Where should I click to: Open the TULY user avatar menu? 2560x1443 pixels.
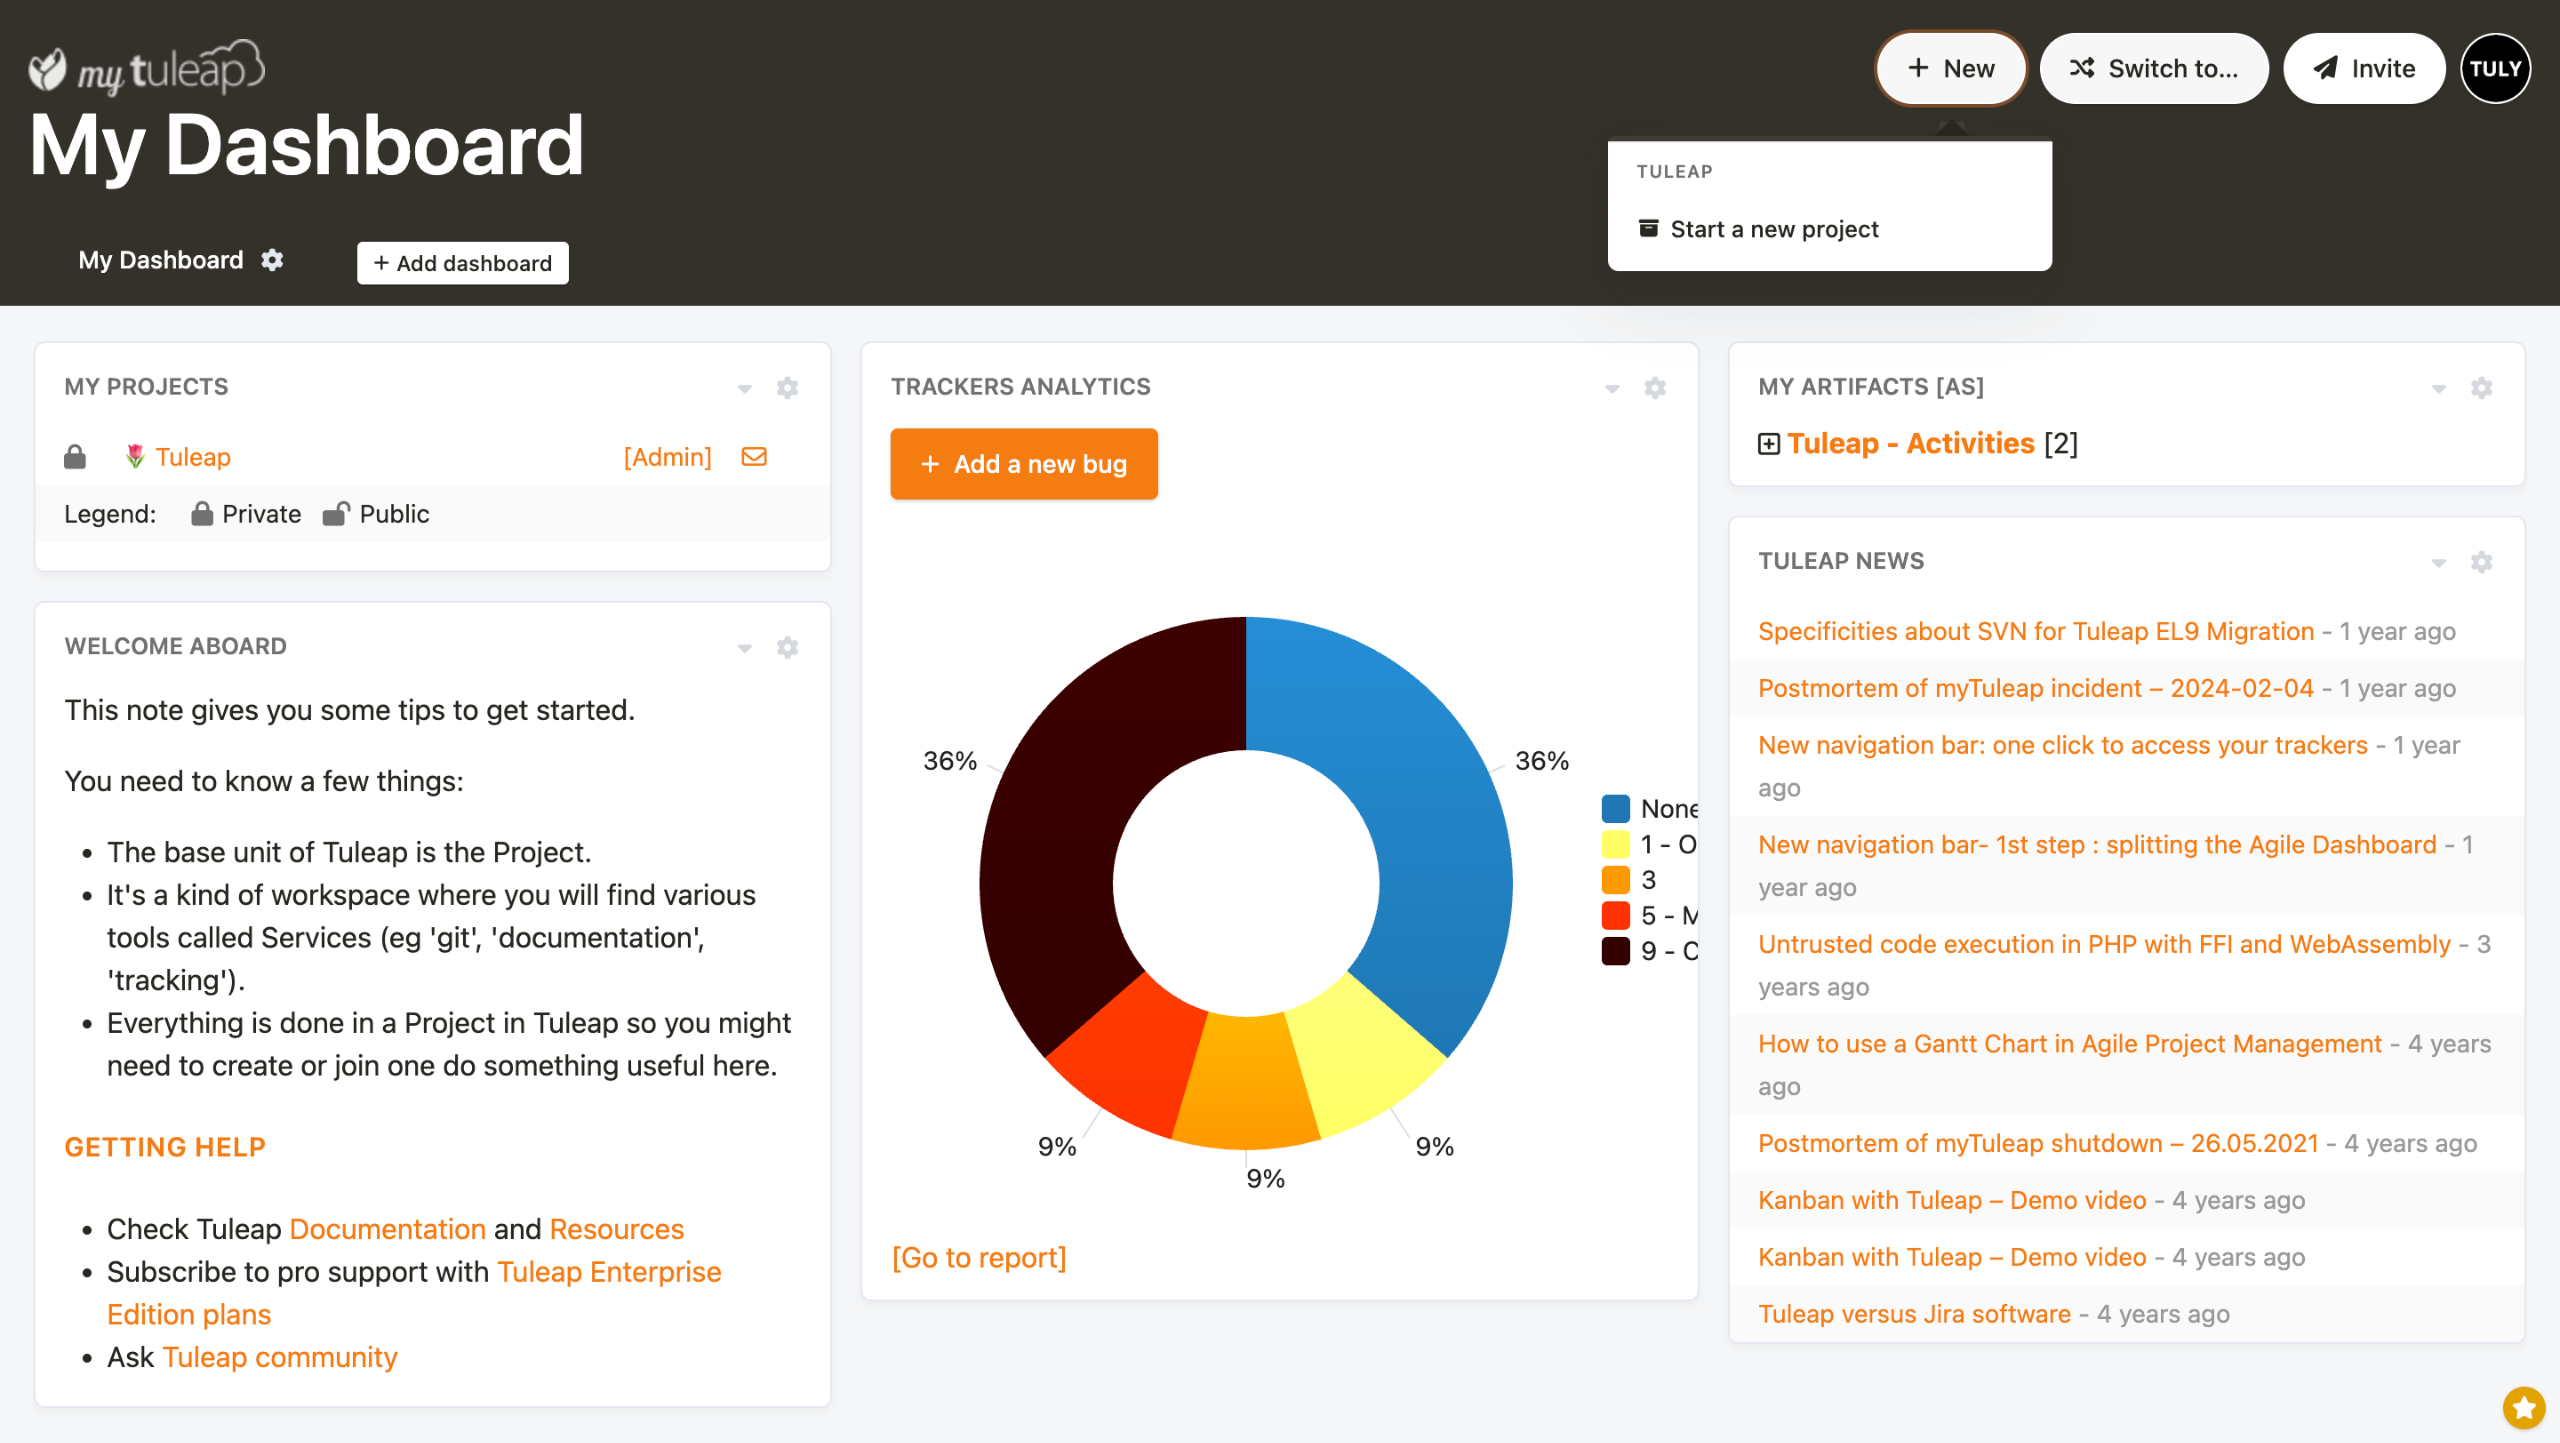(2495, 69)
